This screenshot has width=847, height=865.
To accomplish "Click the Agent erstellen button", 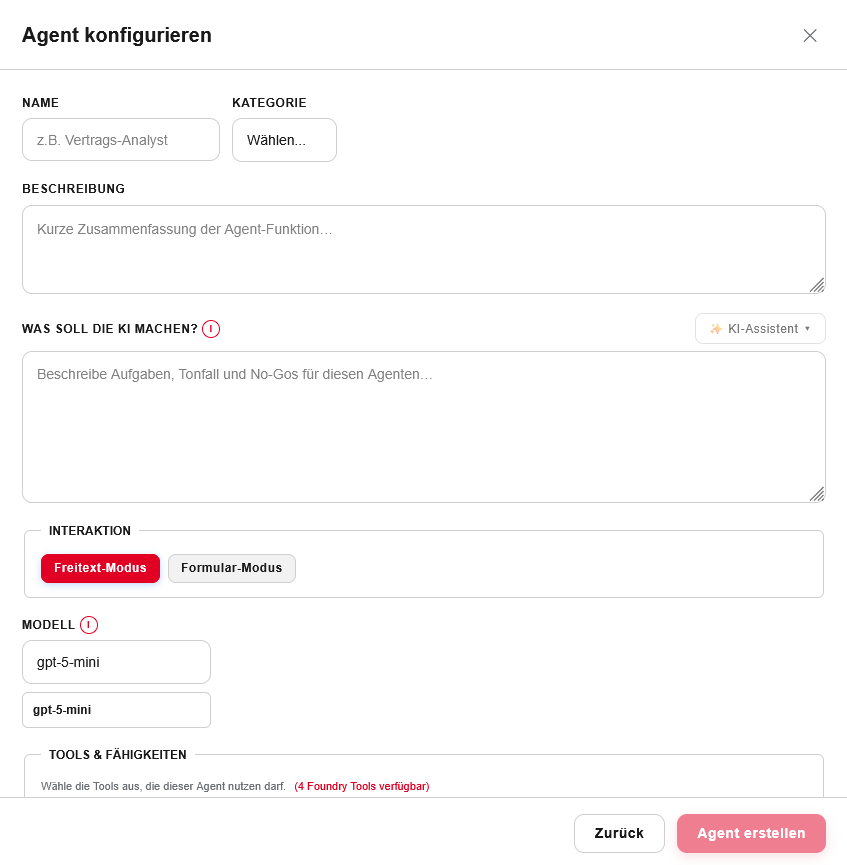I will pos(751,833).
